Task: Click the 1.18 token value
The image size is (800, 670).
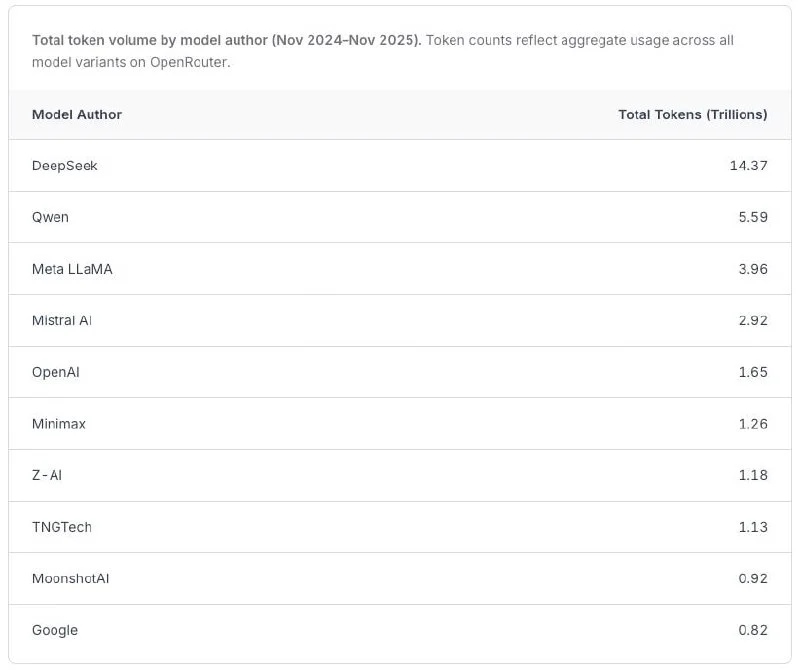Action: pos(752,475)
